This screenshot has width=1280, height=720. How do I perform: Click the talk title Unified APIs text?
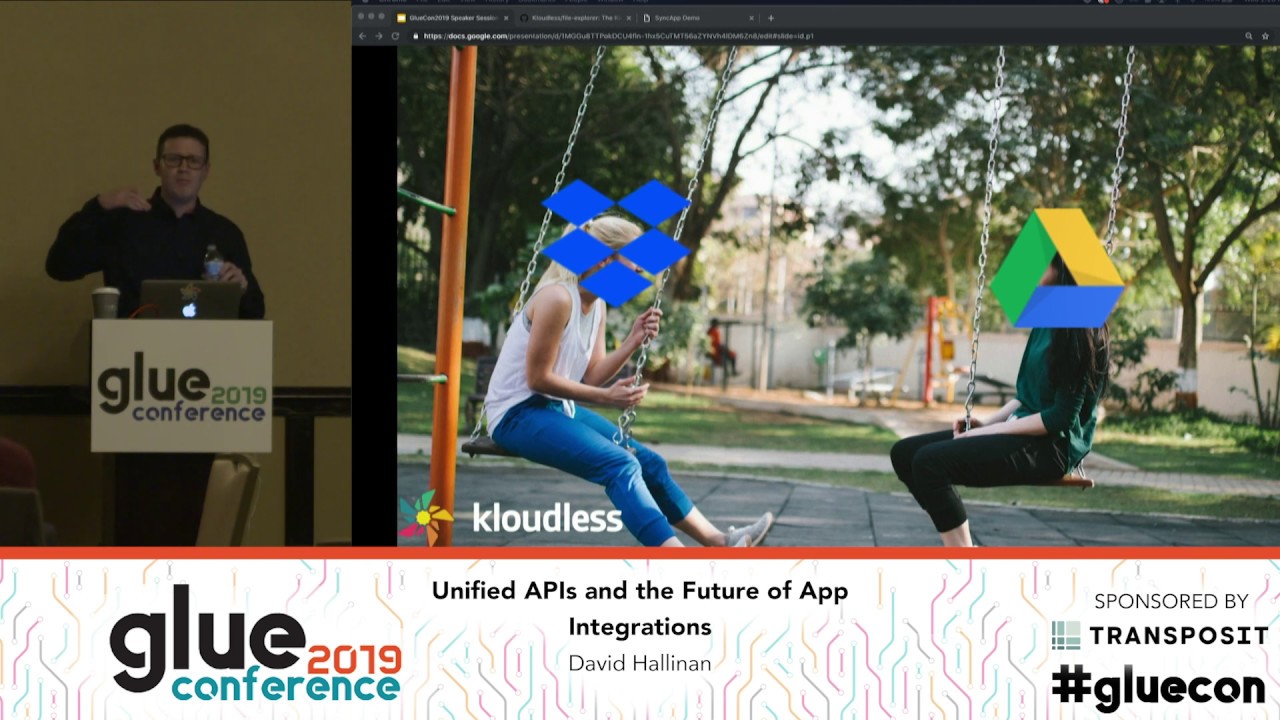coord(640,608)
